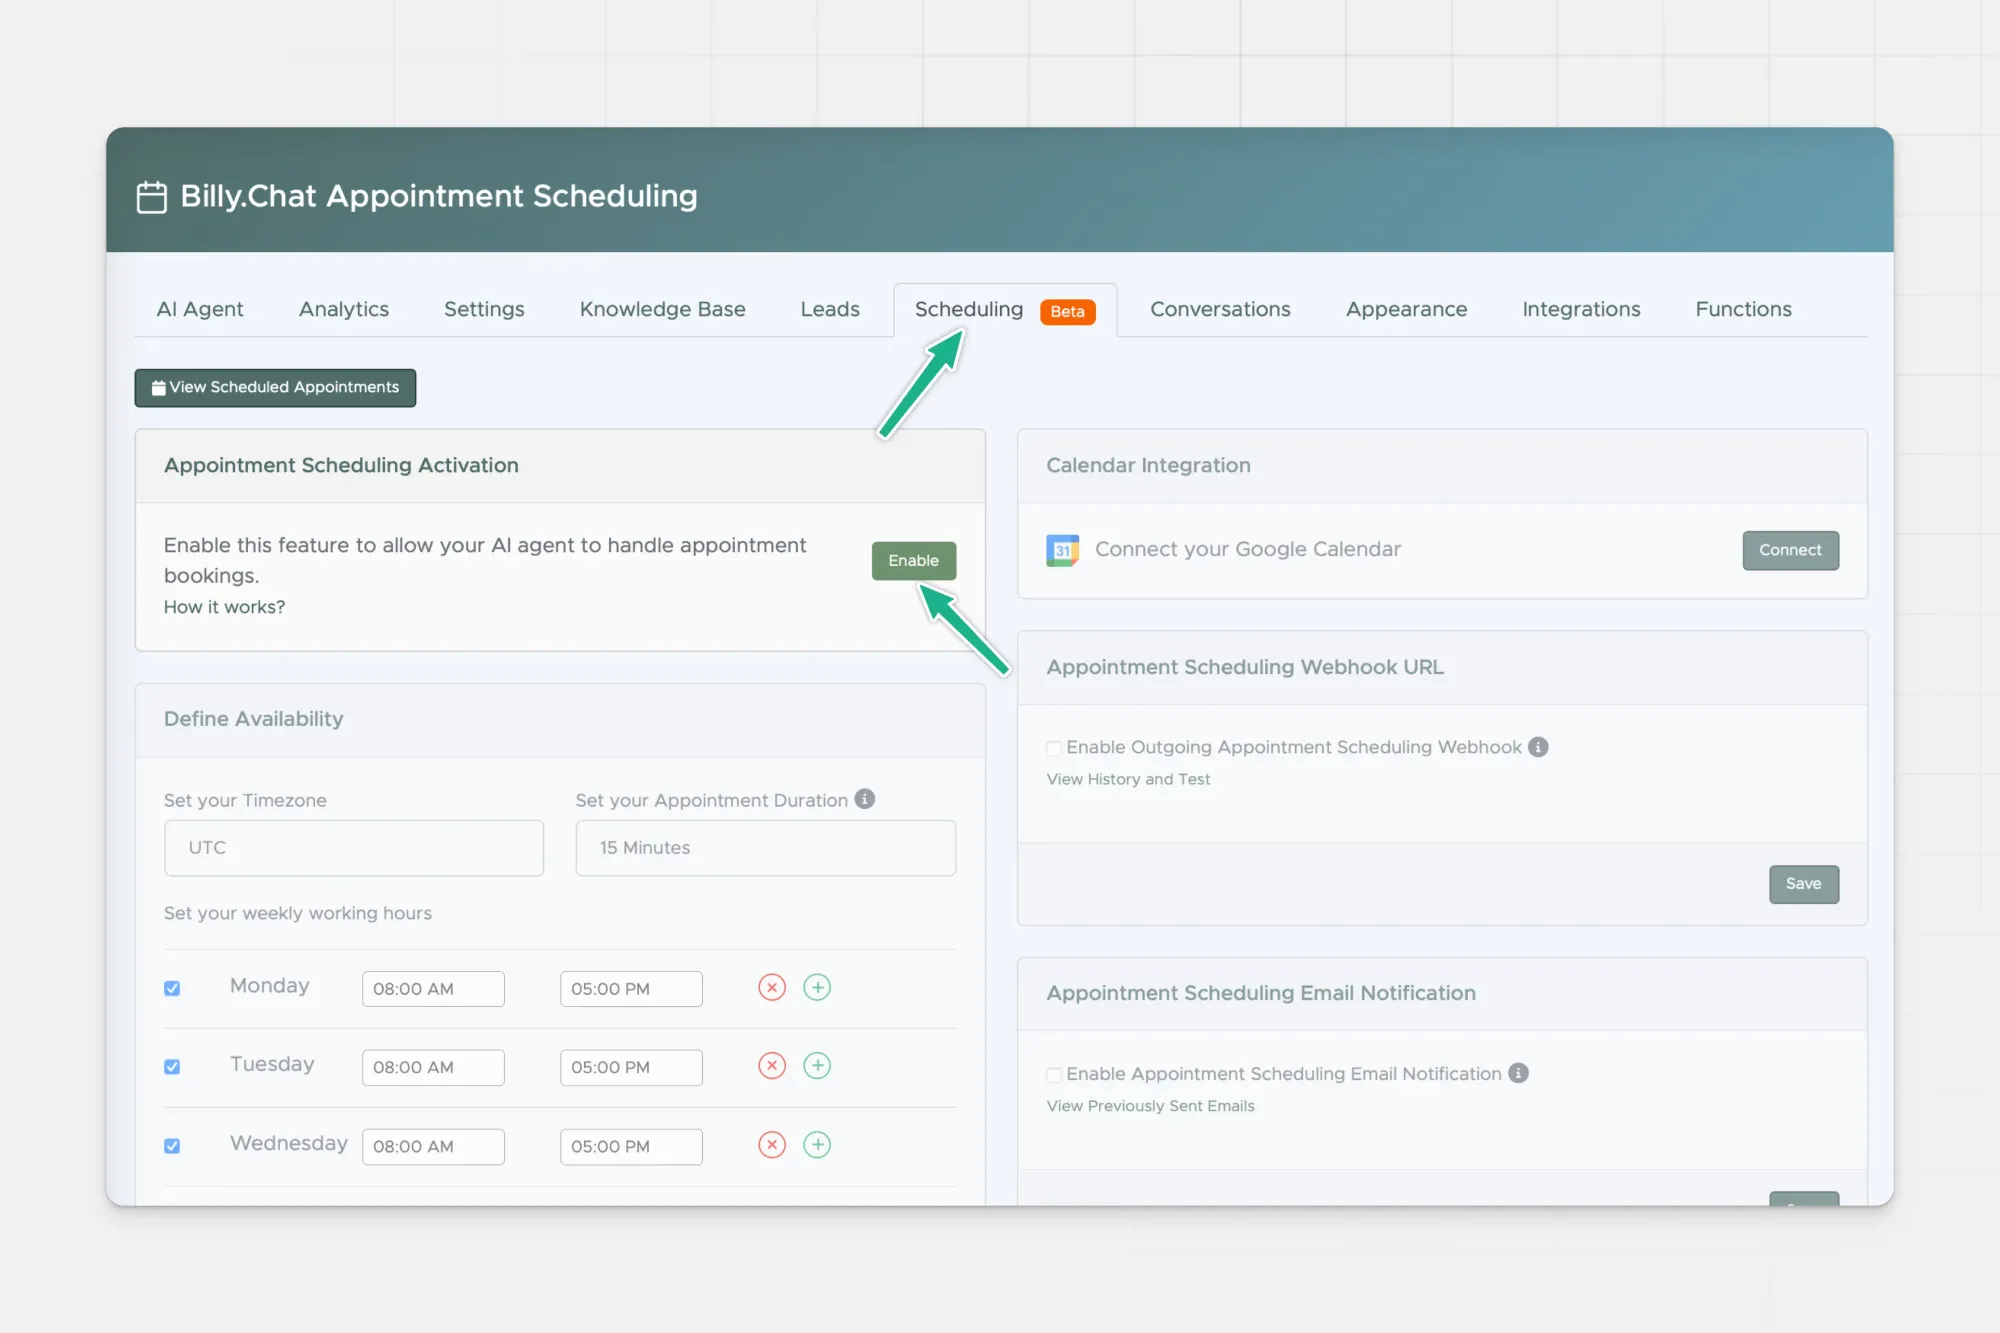This screenshot has width=2000, height=1333.
Task: Enable Appointment Scheduling Email Notification checkbox
Action: pyautogui.click(x=1054, y=1075)
